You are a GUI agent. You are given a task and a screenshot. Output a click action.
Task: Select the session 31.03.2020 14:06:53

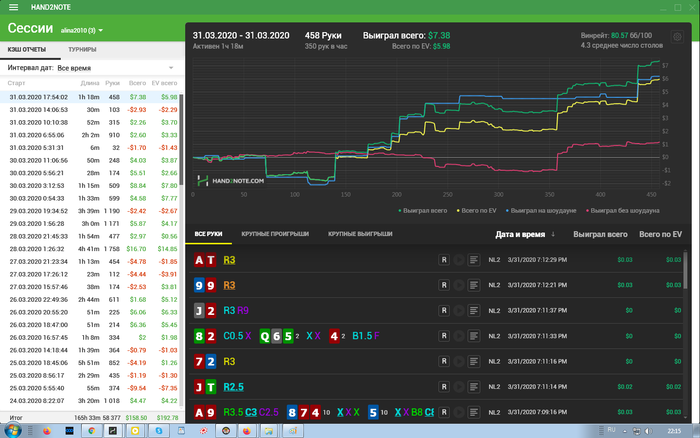89,109
